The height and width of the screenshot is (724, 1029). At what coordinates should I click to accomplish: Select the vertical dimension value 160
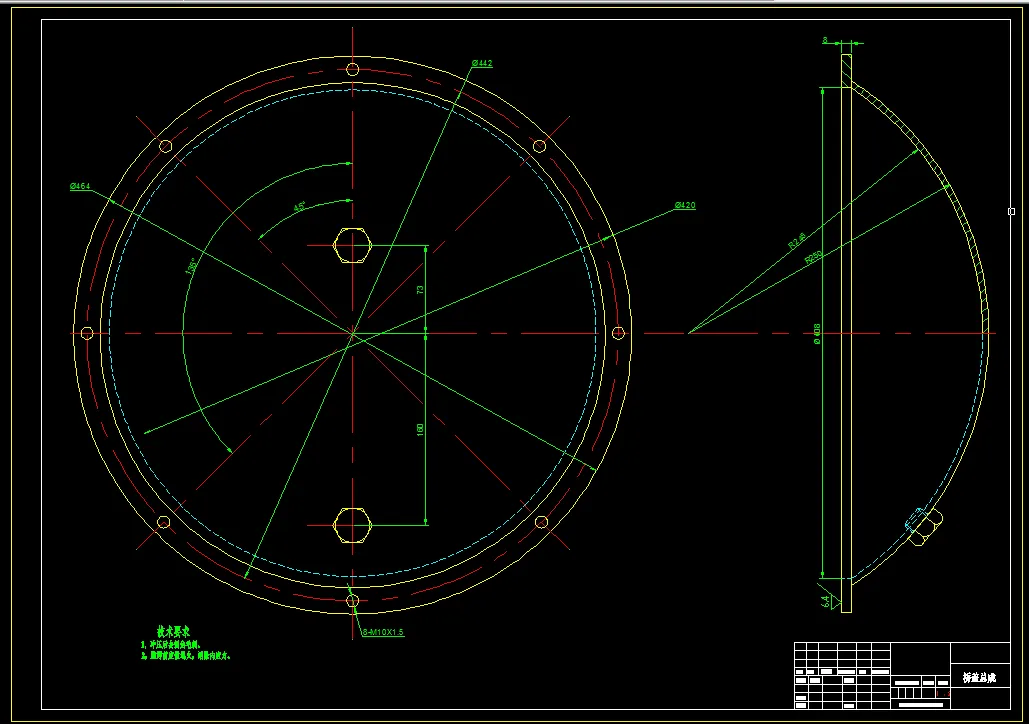pyautogui.click(x=420, y=429)
